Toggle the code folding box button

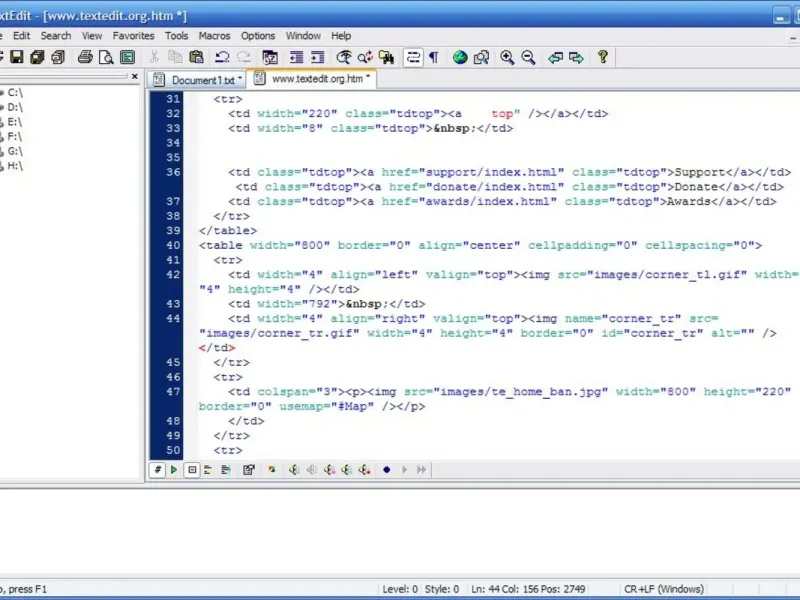click(192, 469)
